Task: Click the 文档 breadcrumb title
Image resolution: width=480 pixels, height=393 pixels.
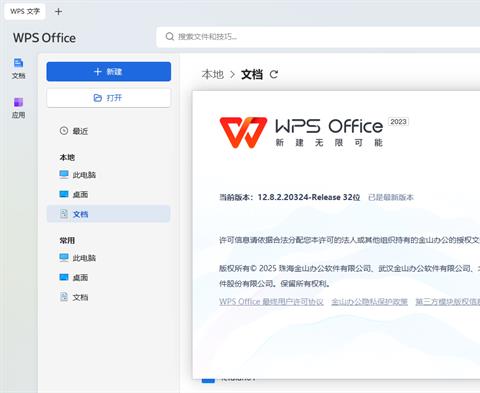Action: [252, 74]
